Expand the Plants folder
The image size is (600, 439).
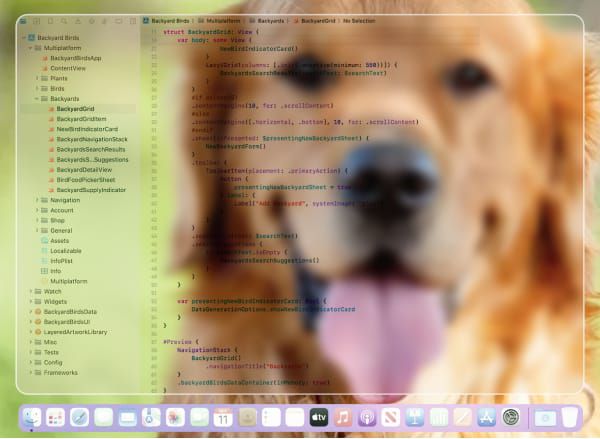37,78
